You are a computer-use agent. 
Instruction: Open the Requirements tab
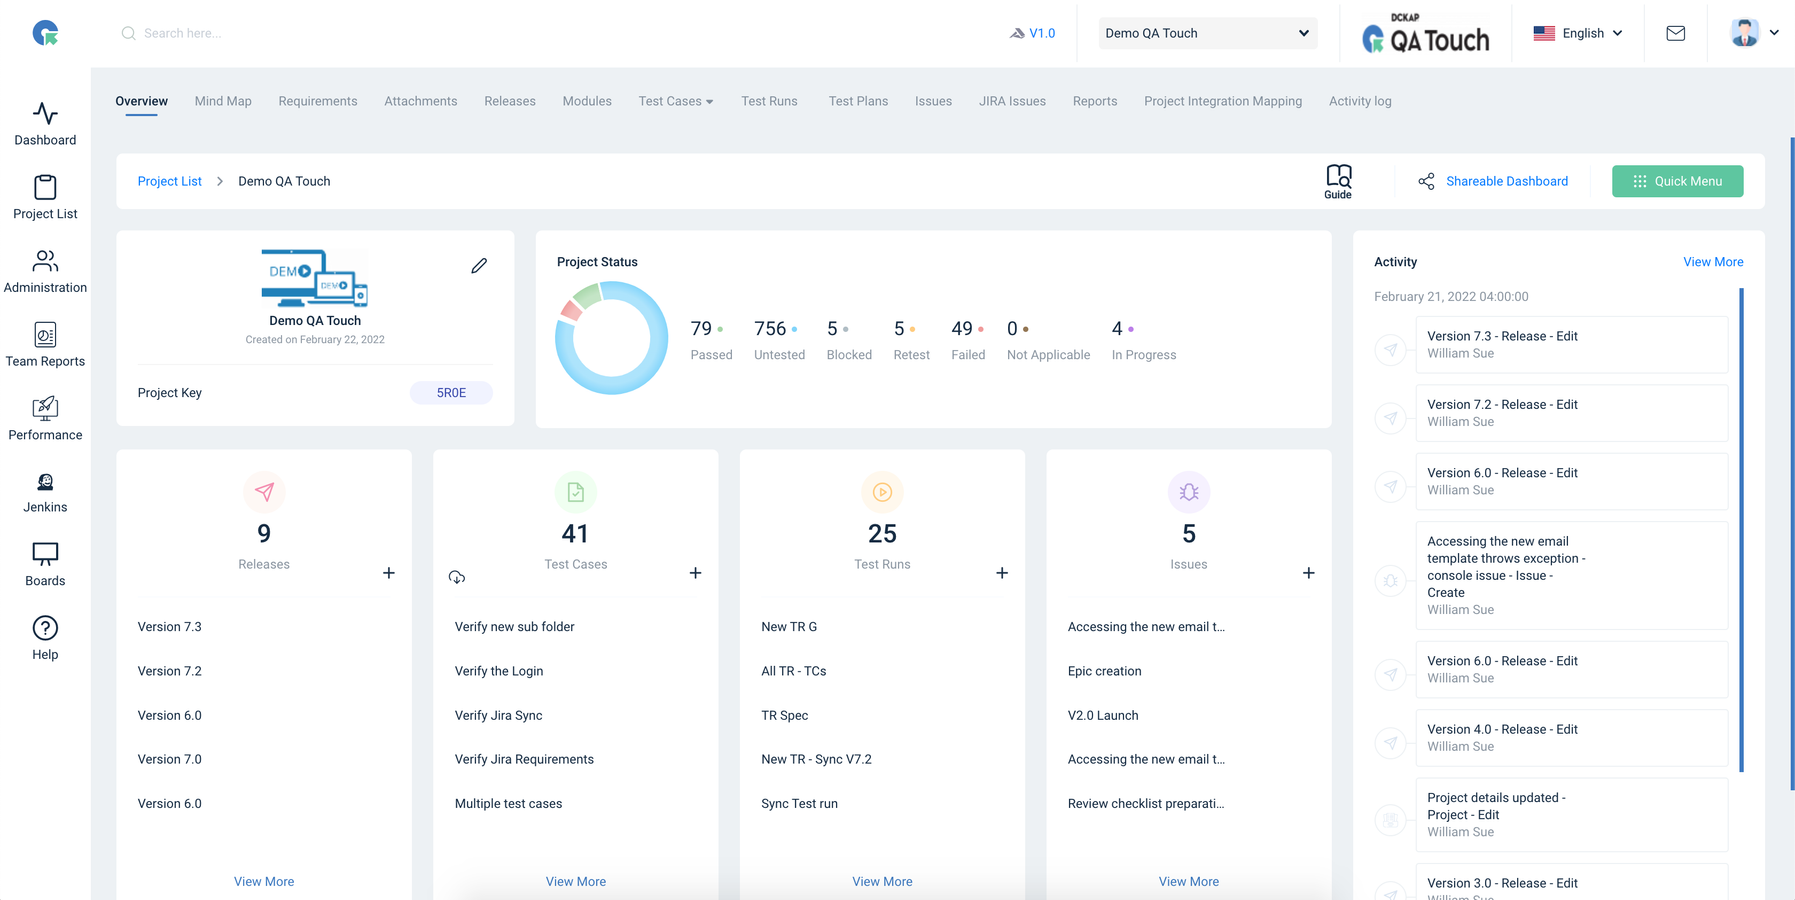coord(318,101)
